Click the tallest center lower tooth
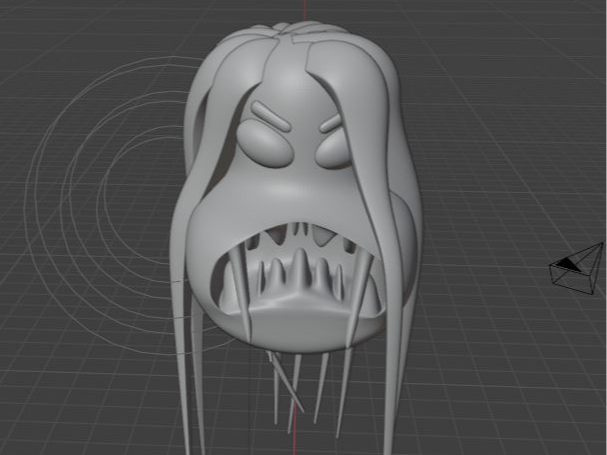Image resolution: width=607 pixels, height=455 pixels. click(299, 270)
